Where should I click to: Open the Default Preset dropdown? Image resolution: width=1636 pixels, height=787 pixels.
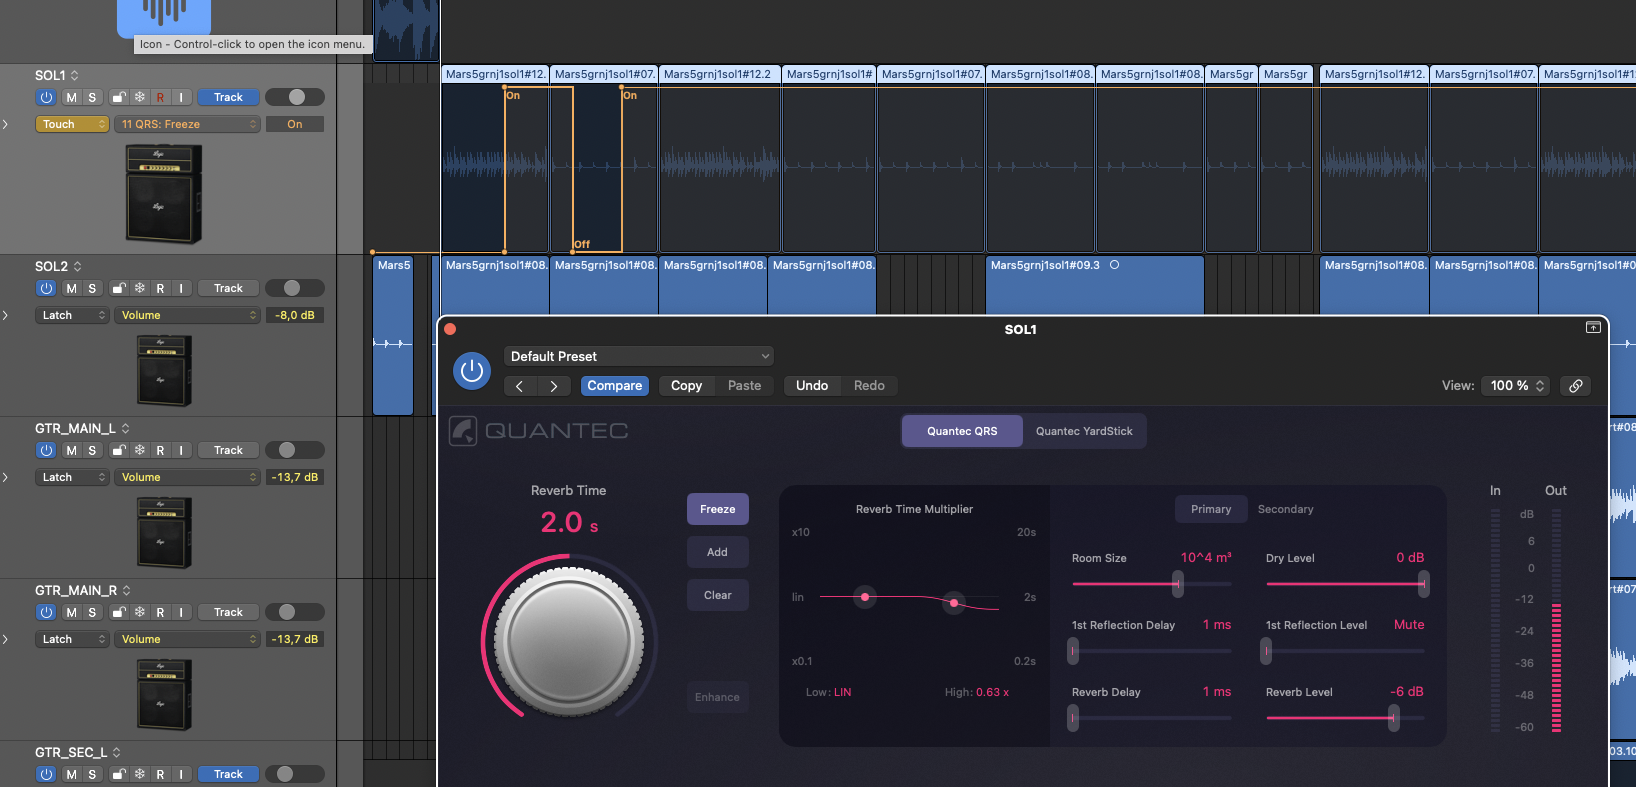click(x=639, y=356)
